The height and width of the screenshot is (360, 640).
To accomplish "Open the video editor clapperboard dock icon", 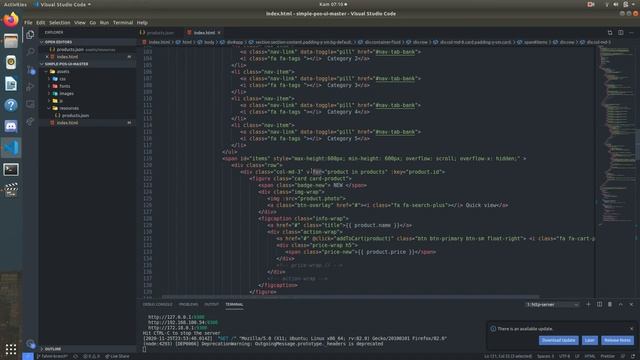I will [x=11, y=190].
